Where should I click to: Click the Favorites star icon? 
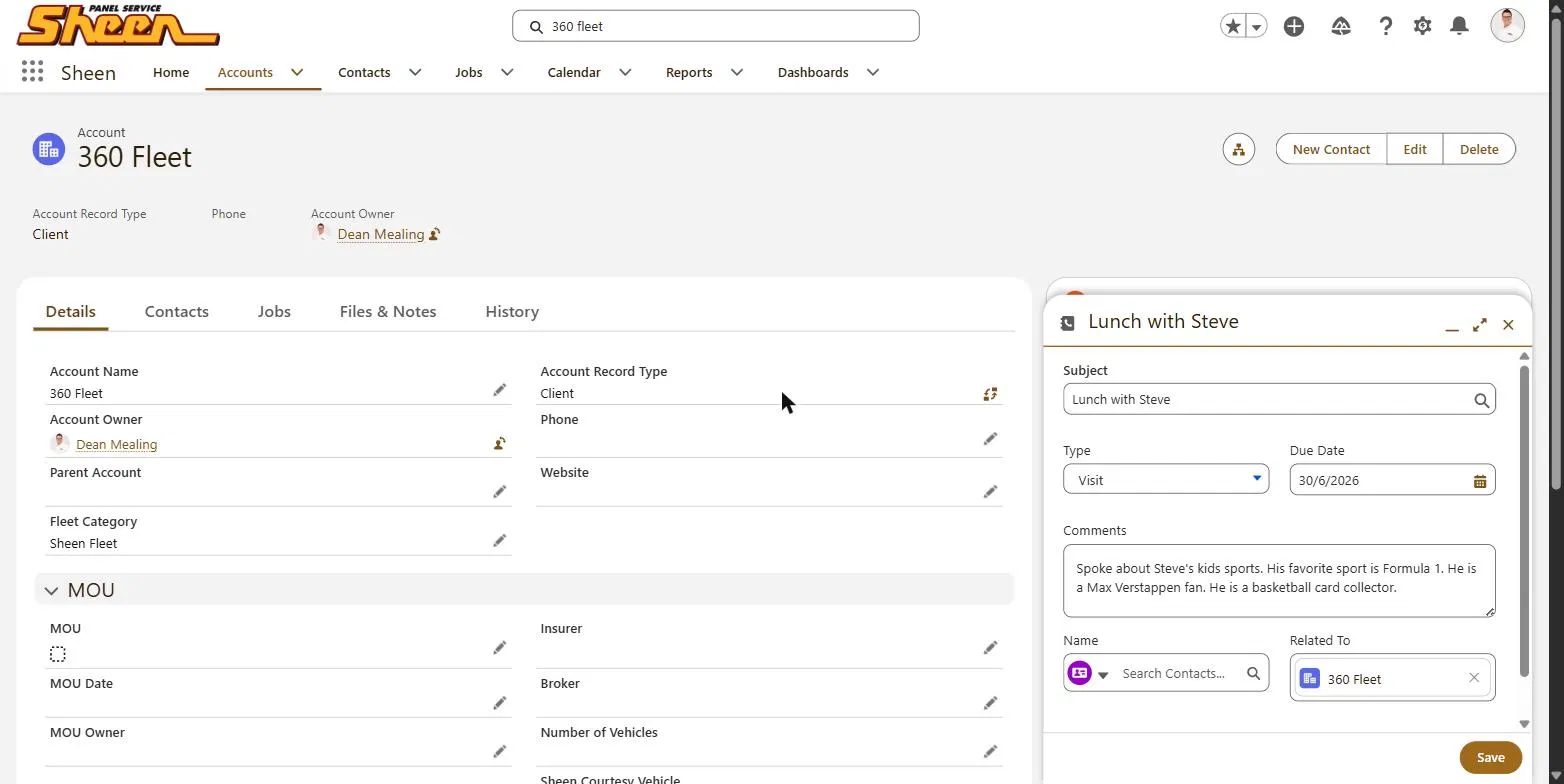click(x=1233, y=26)
